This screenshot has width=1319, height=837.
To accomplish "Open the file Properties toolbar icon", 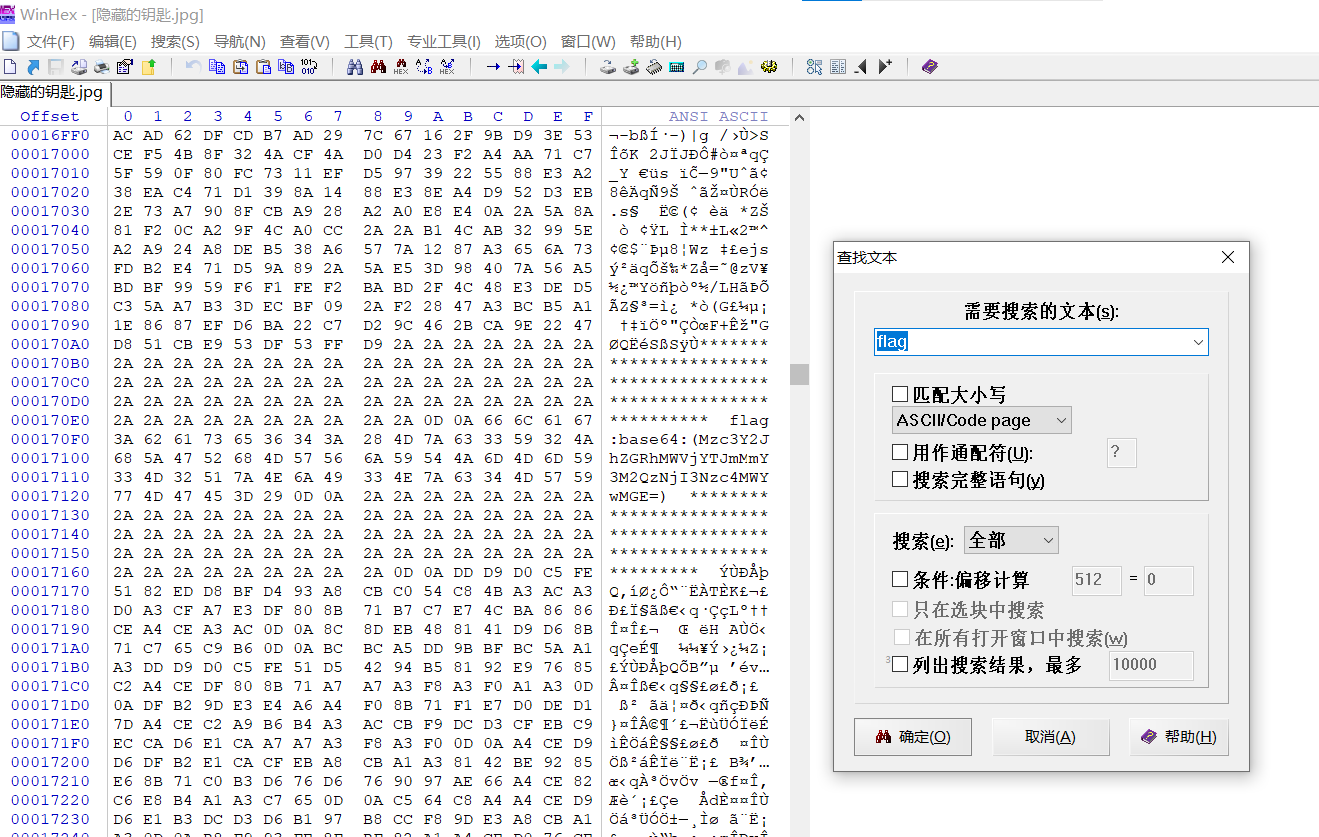I will 126,67.
